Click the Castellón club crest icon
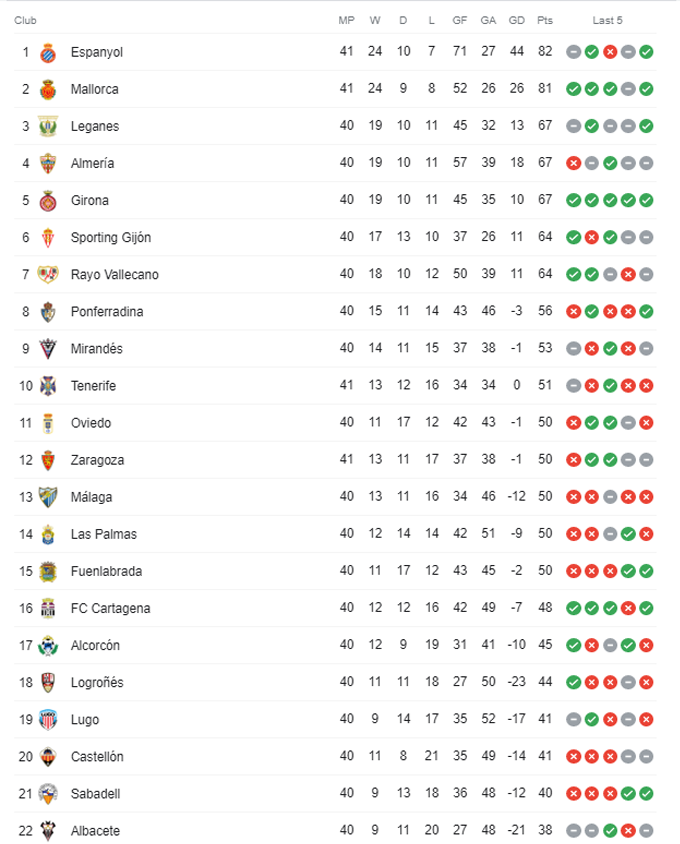 pos(48,757)
